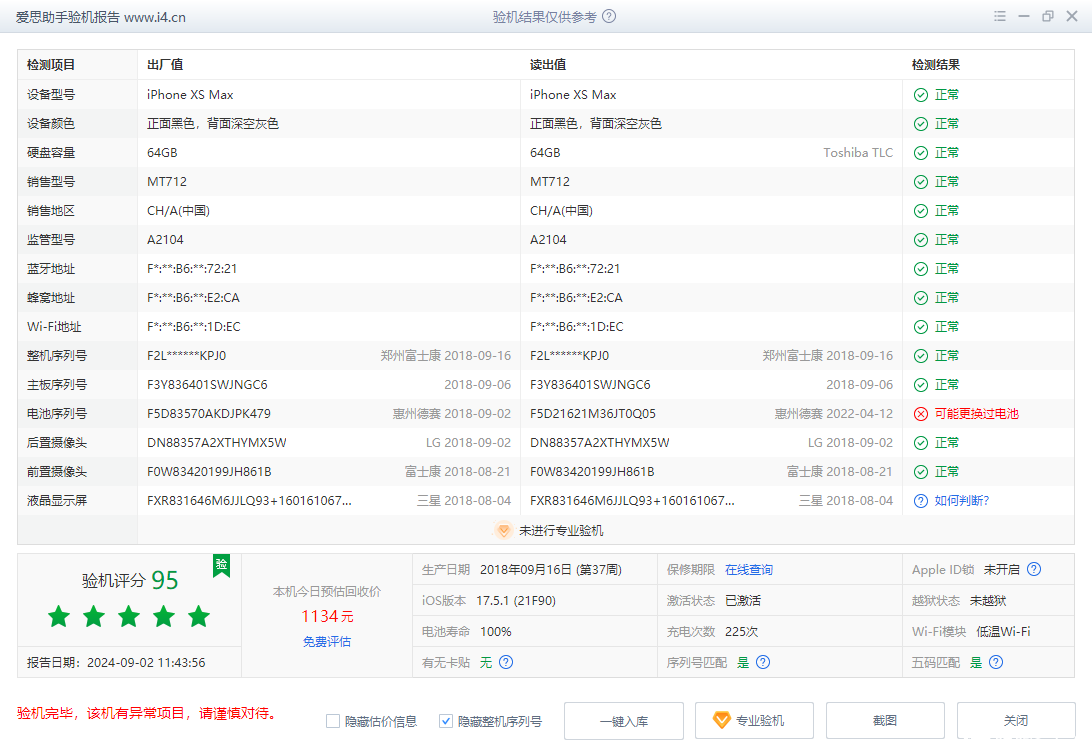Image resolution: width=1092 pixels, height=756 pixels.
Task: Minimize the 爱思助手验机报告 window
Action: [1024, 17]
